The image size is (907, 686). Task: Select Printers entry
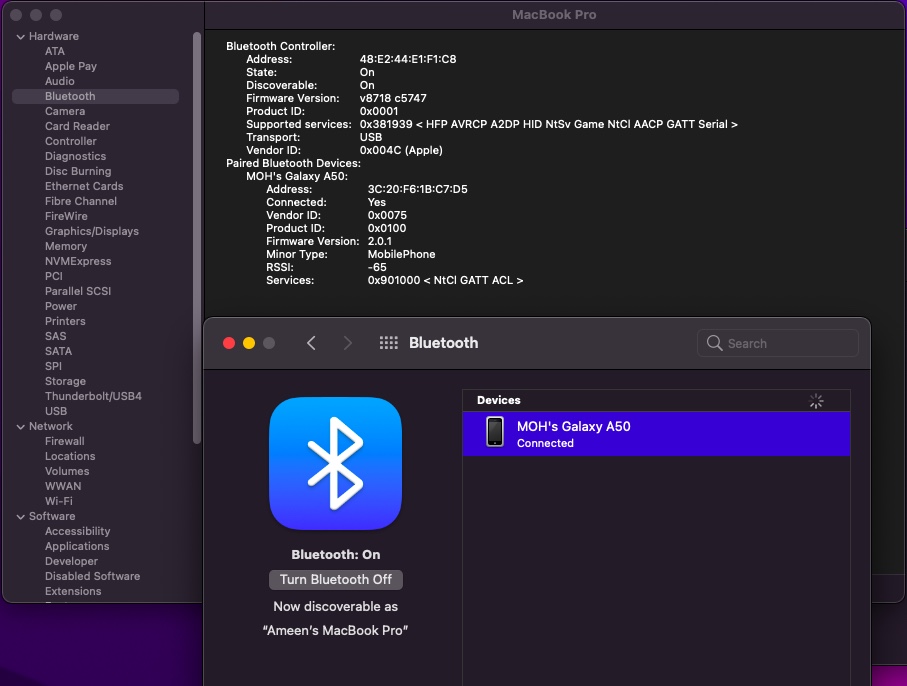click(x=65, y=322)
